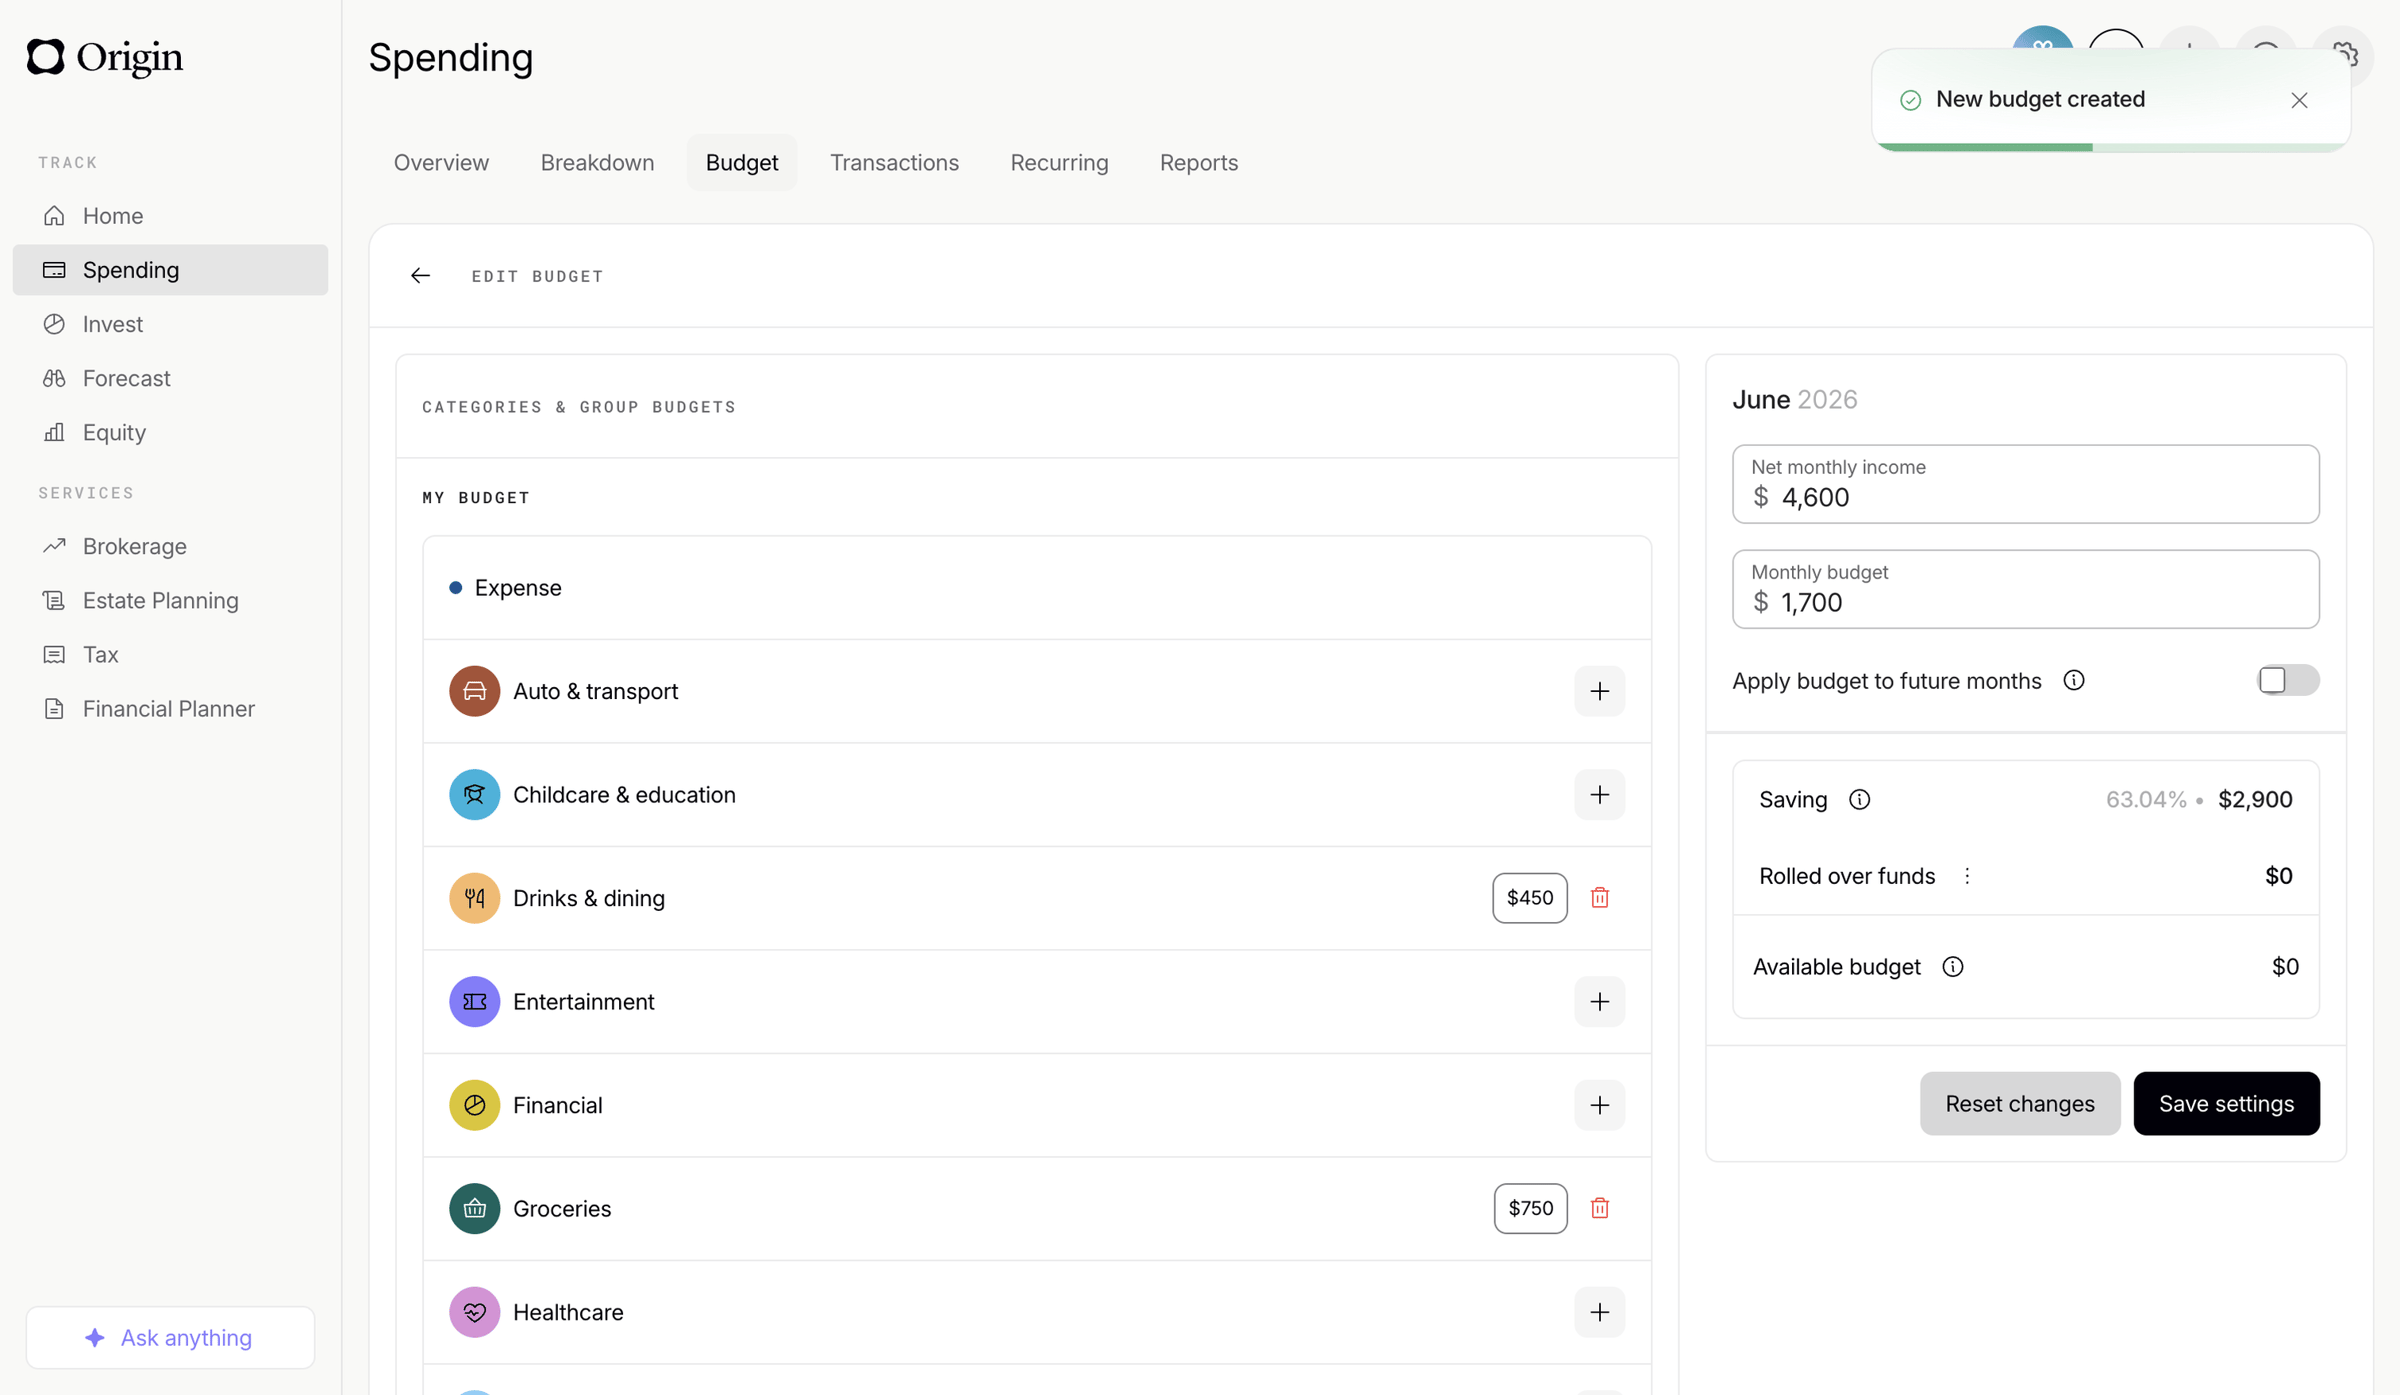Screen dimensions: 2400x1395
Task: Toggle Apply budget to future months
Action: click(x=2288, y=681)
